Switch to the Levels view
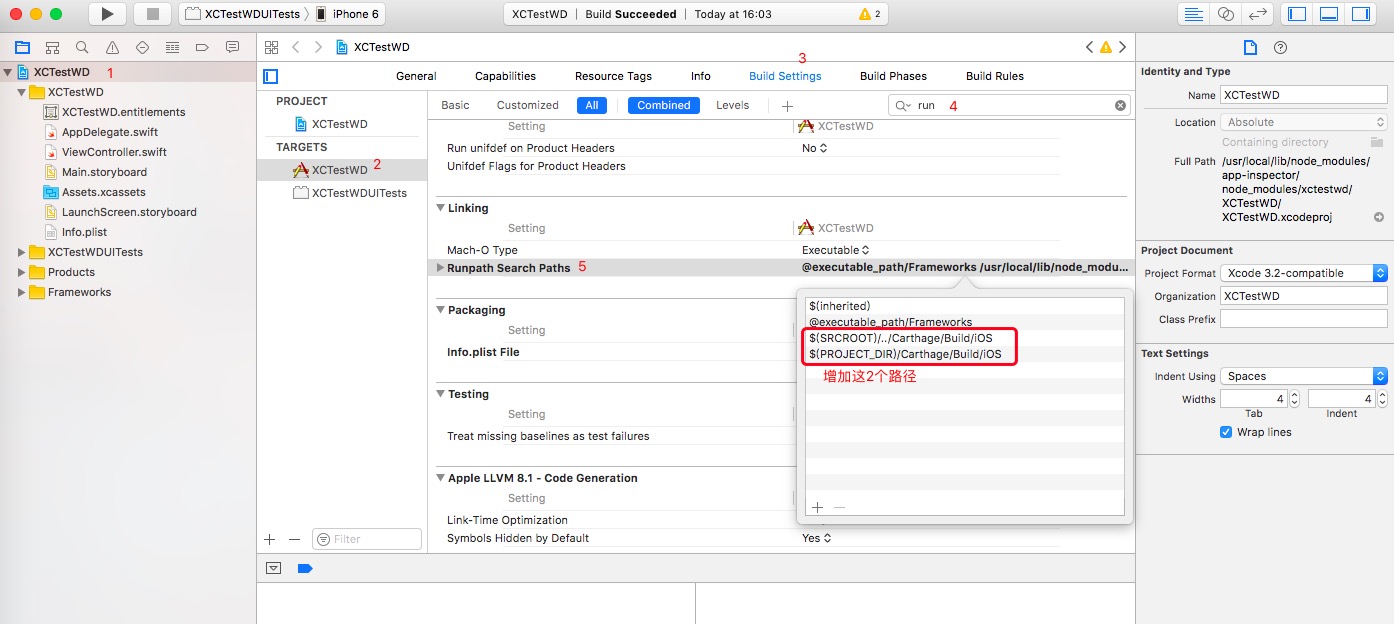The height and width of the screenshot is (624, 1394). (733, 105)
